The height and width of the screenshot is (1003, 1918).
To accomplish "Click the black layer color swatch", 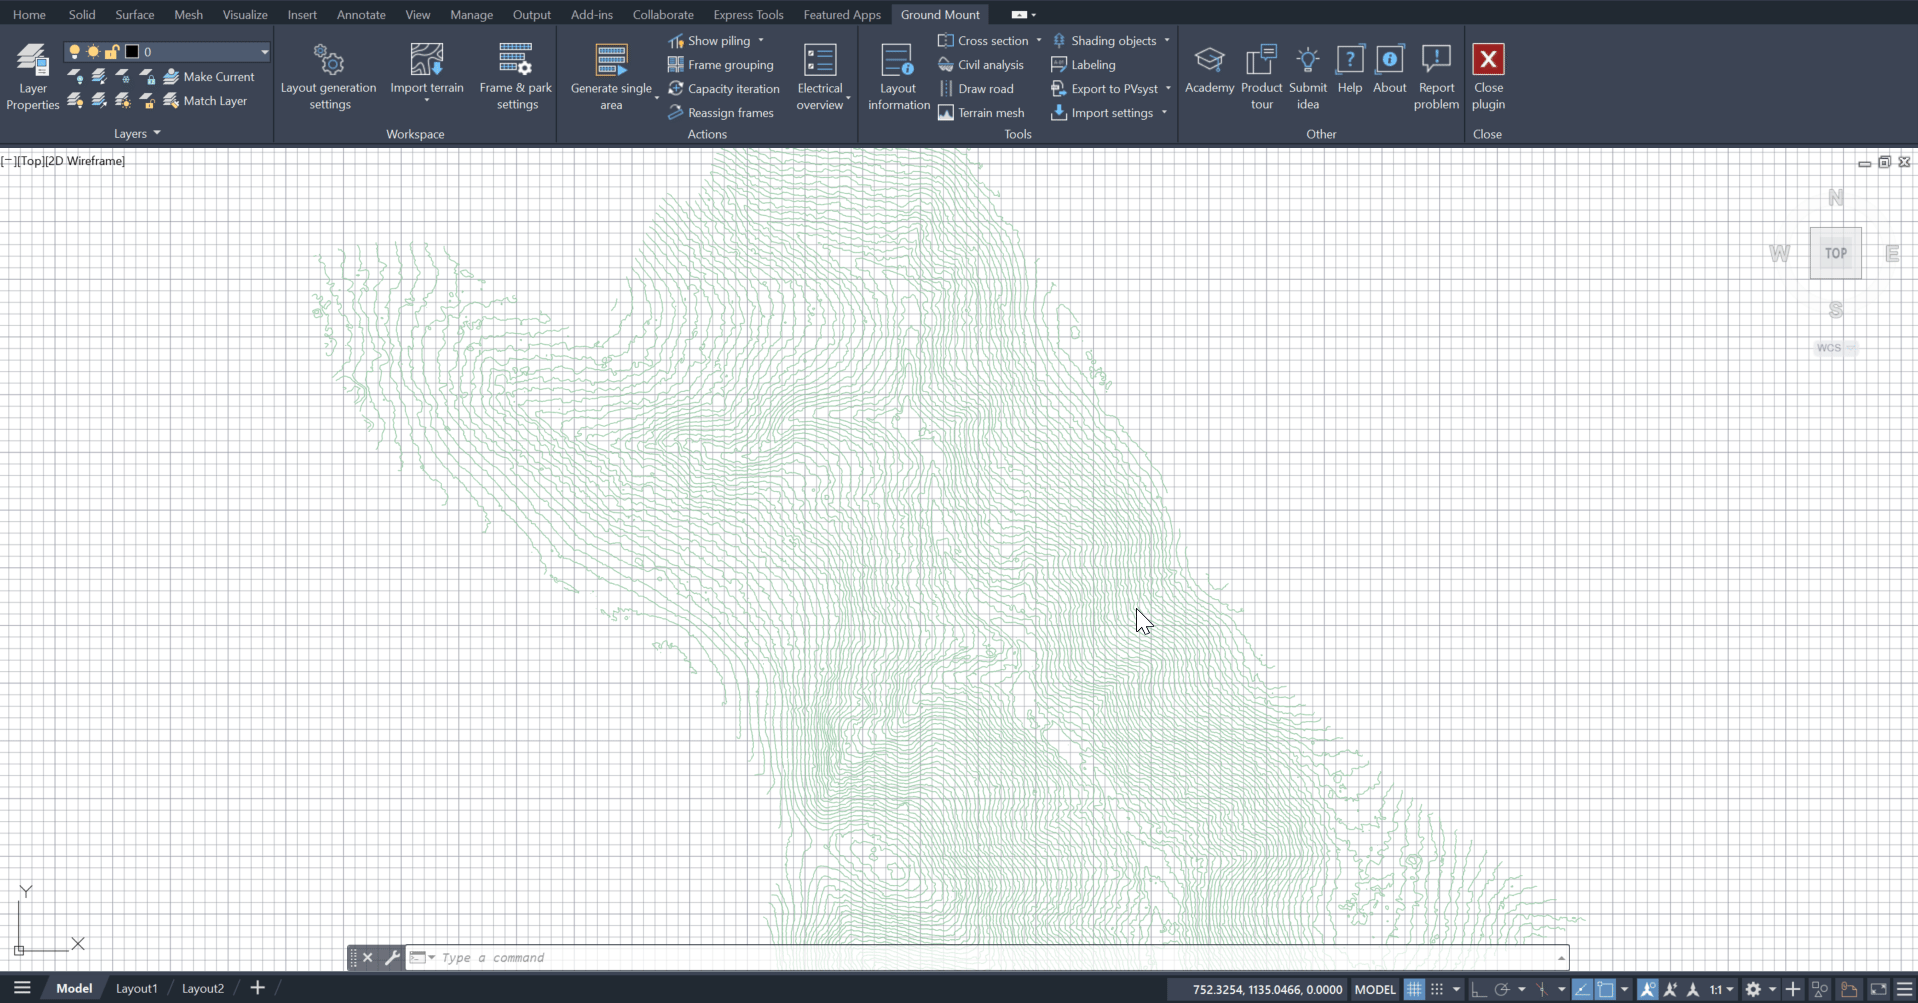I will pyautogui.click(x=132, y=52).
